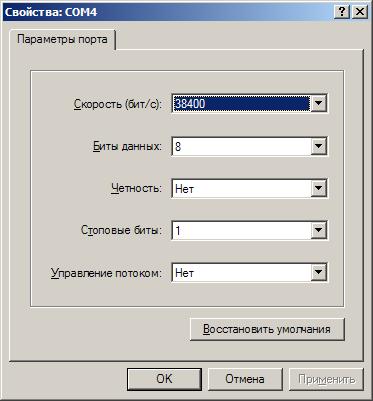Open the Стоповые биты dropdown arrow

coord(318,231)
